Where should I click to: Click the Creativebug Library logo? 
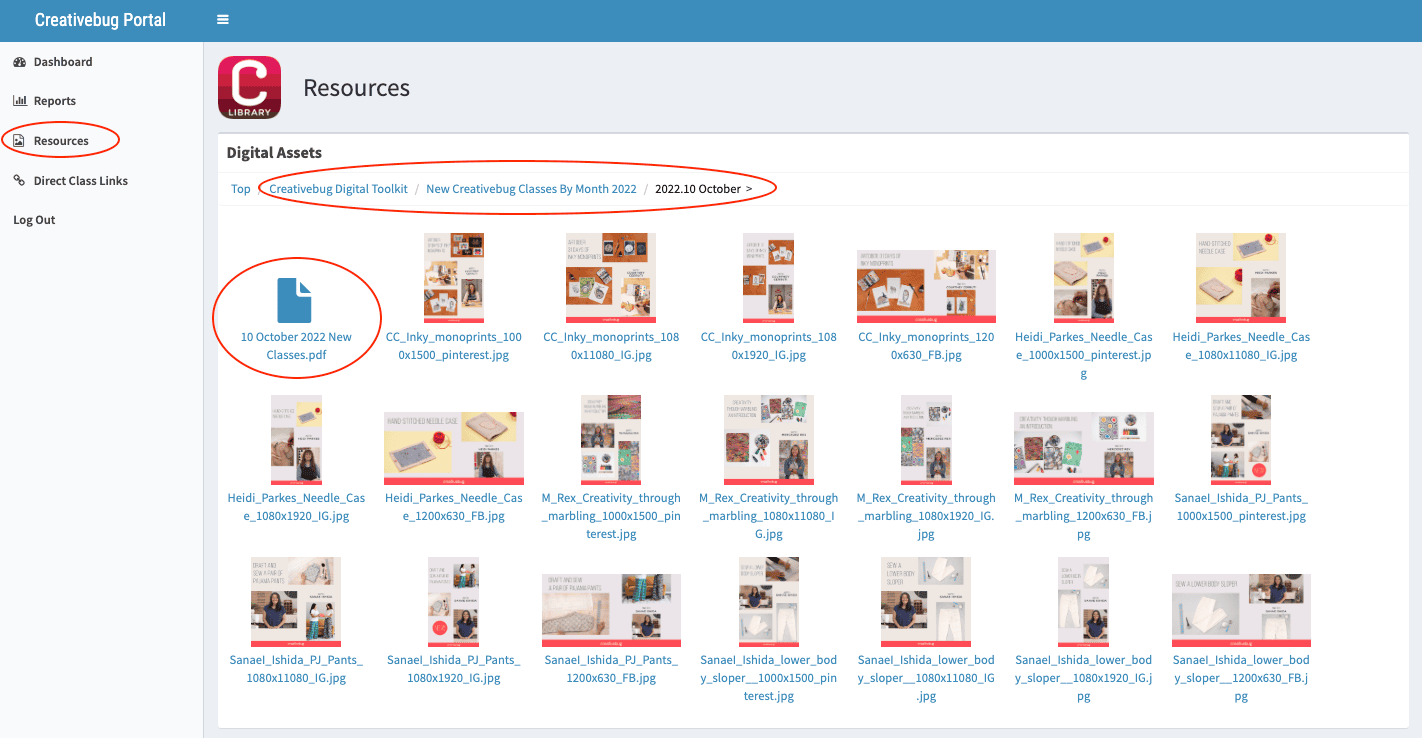[x=249, y=88]
